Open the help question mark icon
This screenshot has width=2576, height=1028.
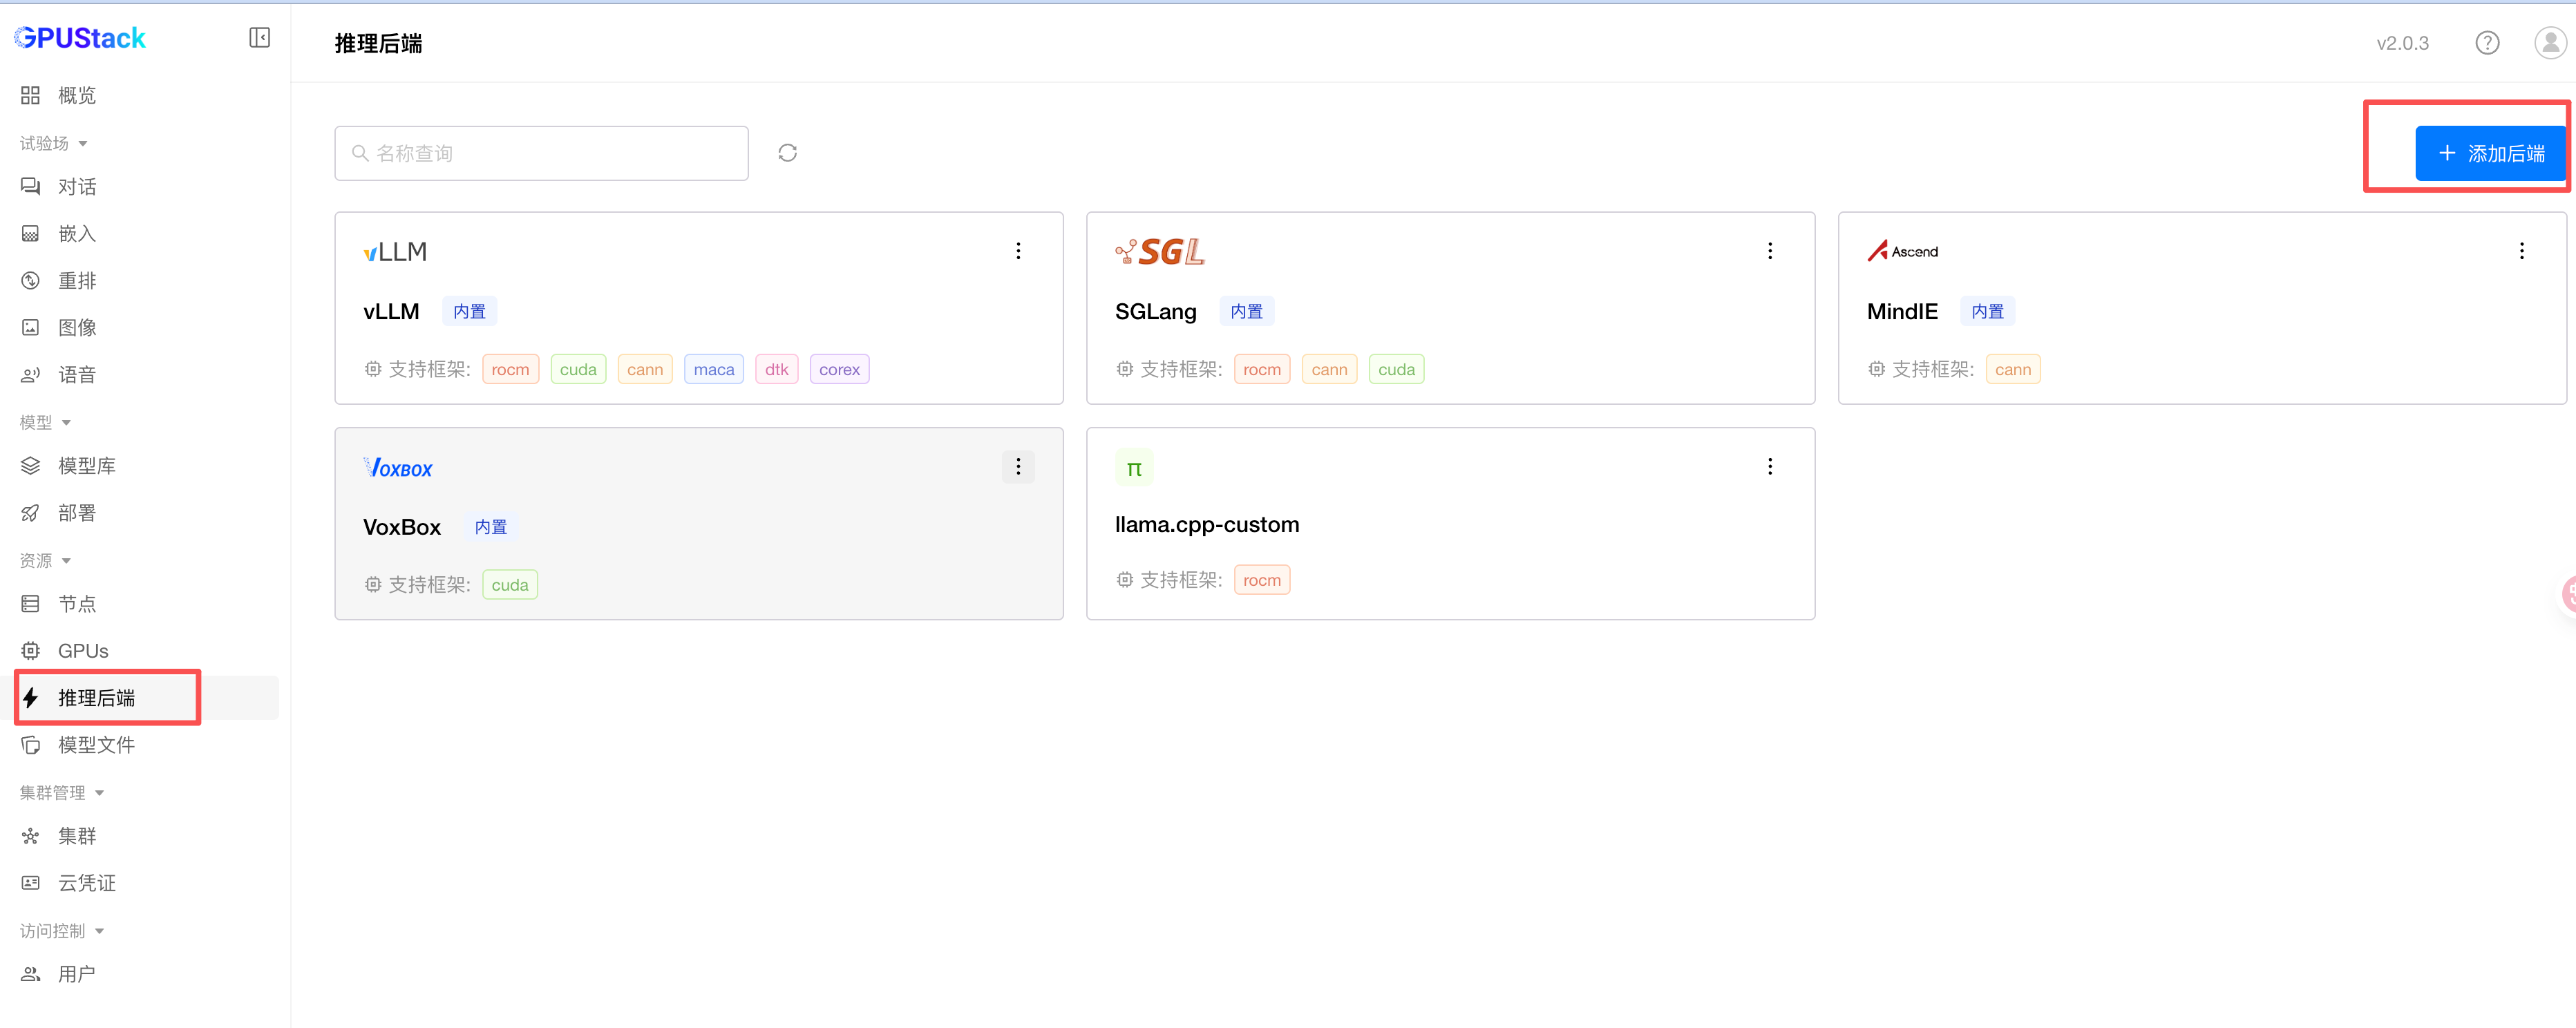(2486, 43)
